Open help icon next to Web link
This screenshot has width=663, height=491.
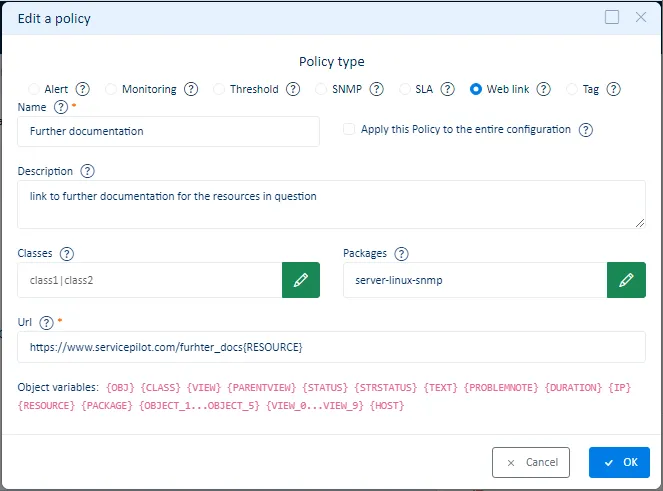coord(543,89)
